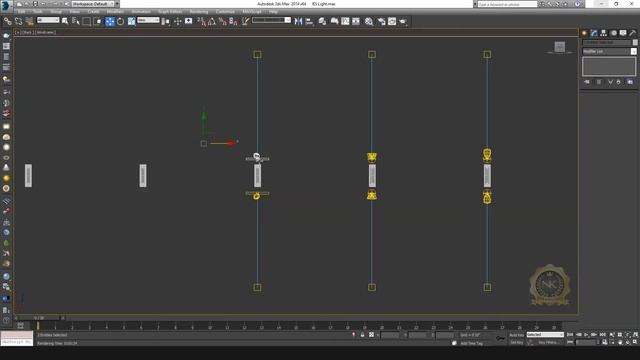Image resolution: width=640 pixels, height=360 pixels.
Task: Switch to the Create command panel tab
Action: point(584,33)
